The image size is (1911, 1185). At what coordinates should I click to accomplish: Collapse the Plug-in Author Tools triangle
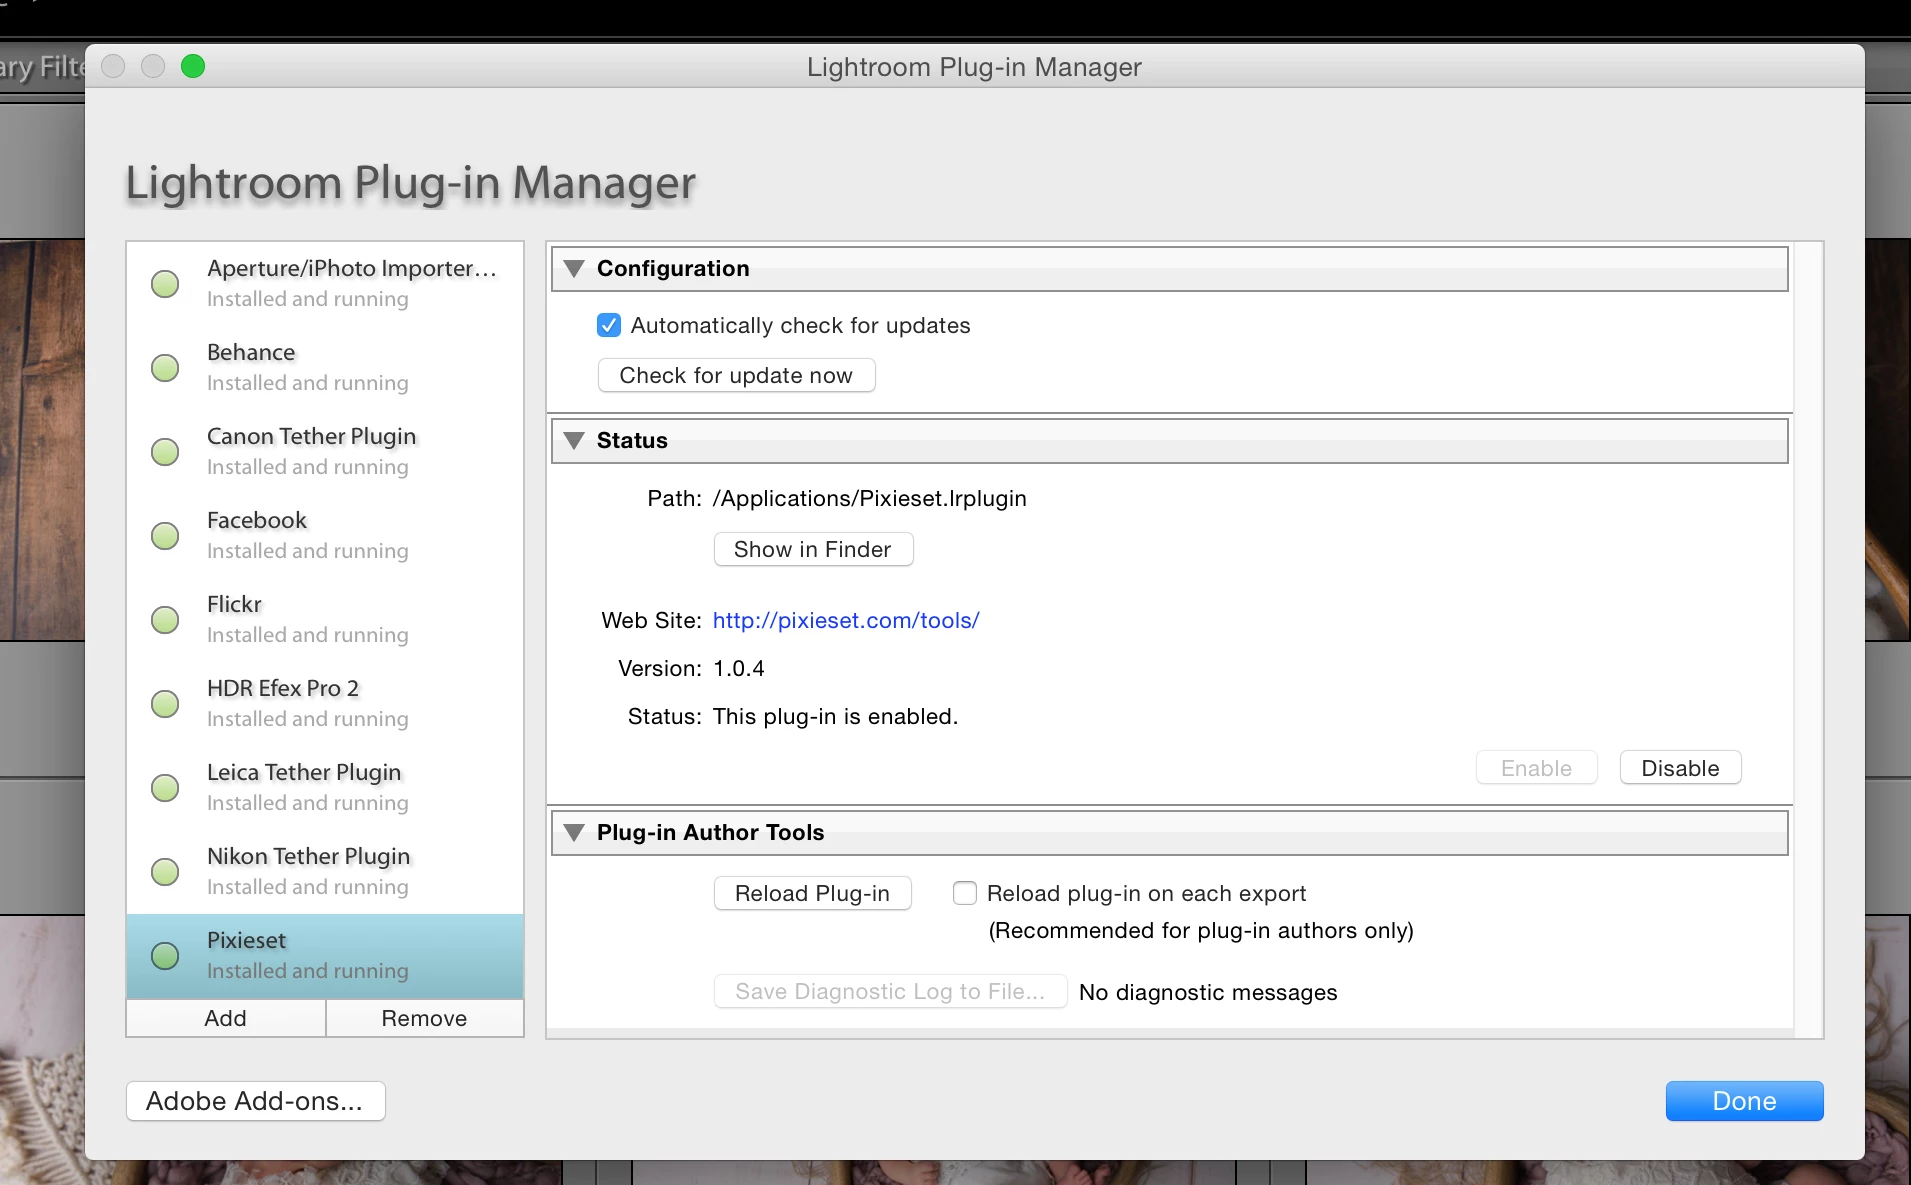[574, 832]
